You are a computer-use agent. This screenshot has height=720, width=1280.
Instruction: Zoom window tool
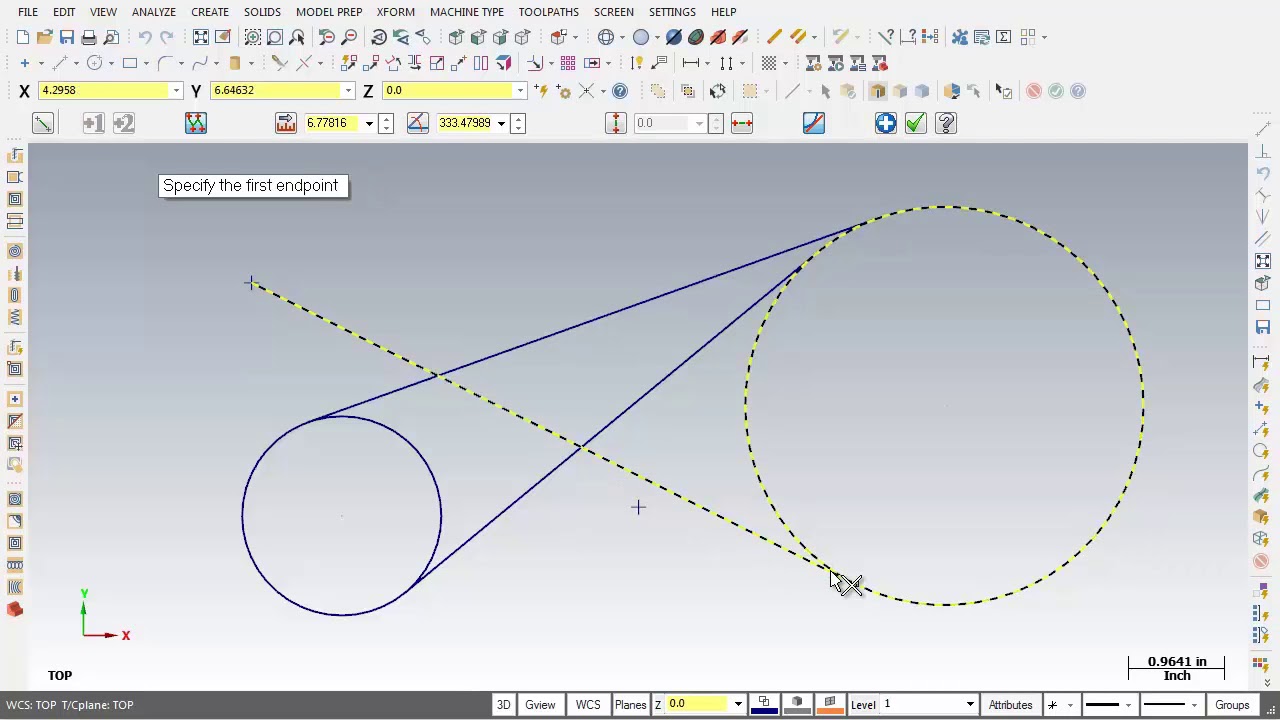pos(253,37)
